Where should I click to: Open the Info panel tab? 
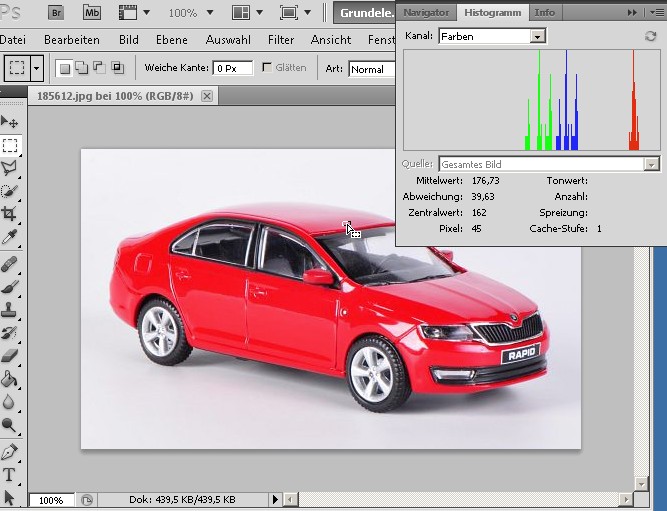pyautogui.click(x=544, y=13)
